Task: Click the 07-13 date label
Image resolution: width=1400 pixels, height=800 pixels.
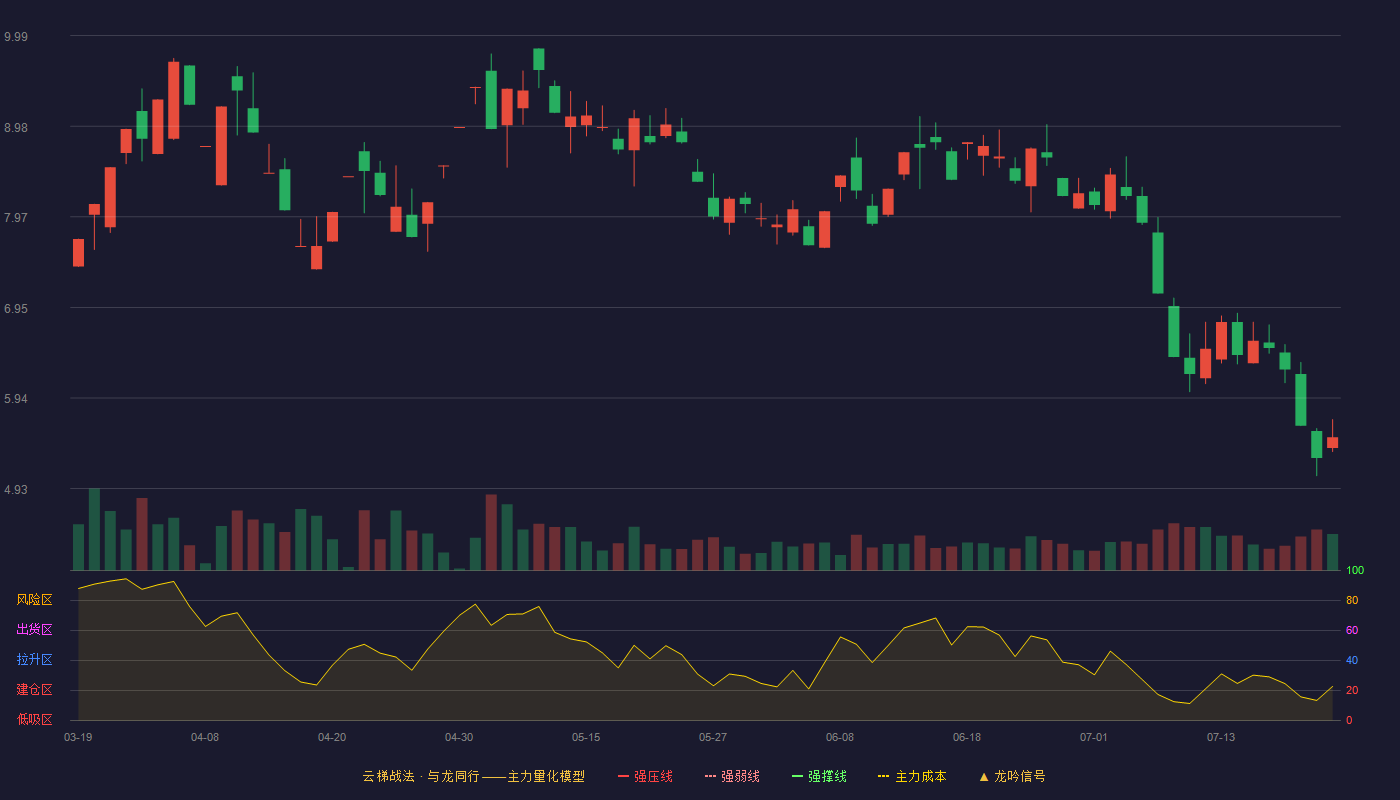Action: (1221, 737)
